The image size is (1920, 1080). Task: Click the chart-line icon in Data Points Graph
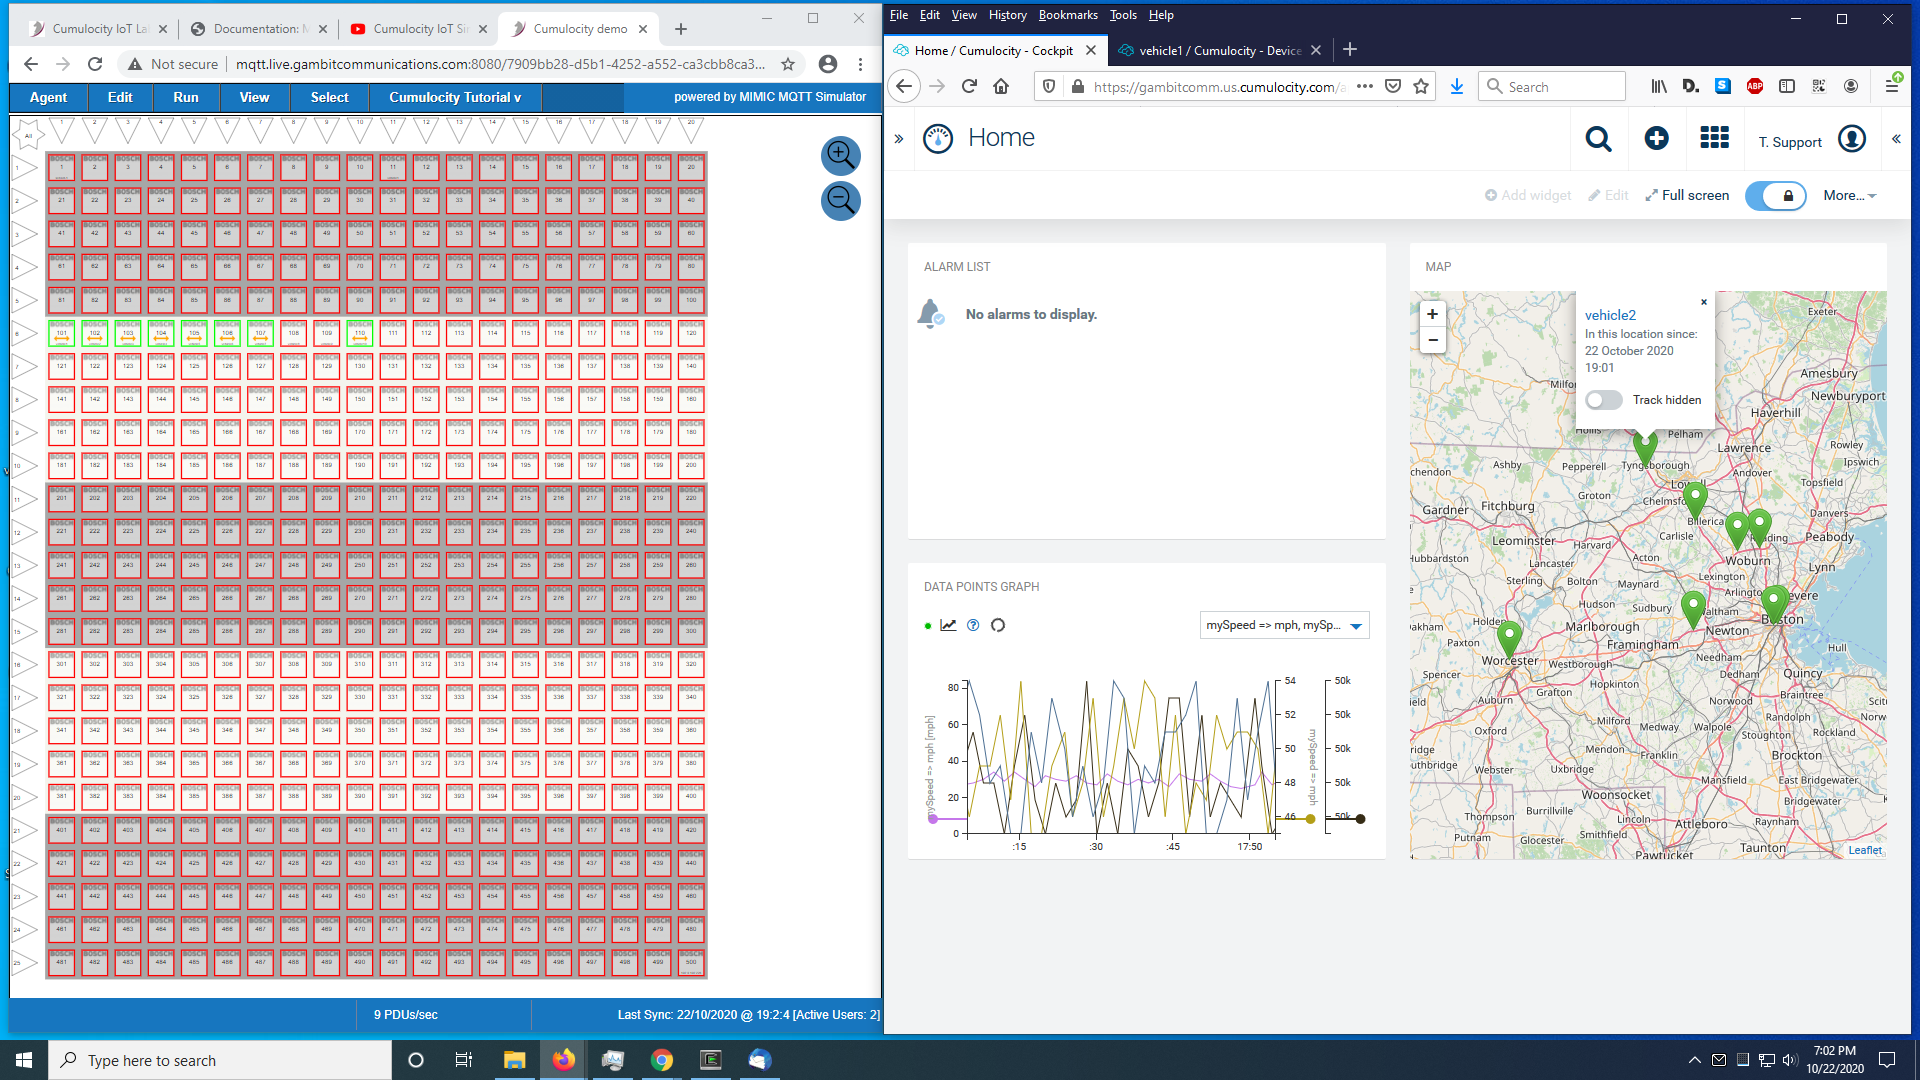pos(948,625)
